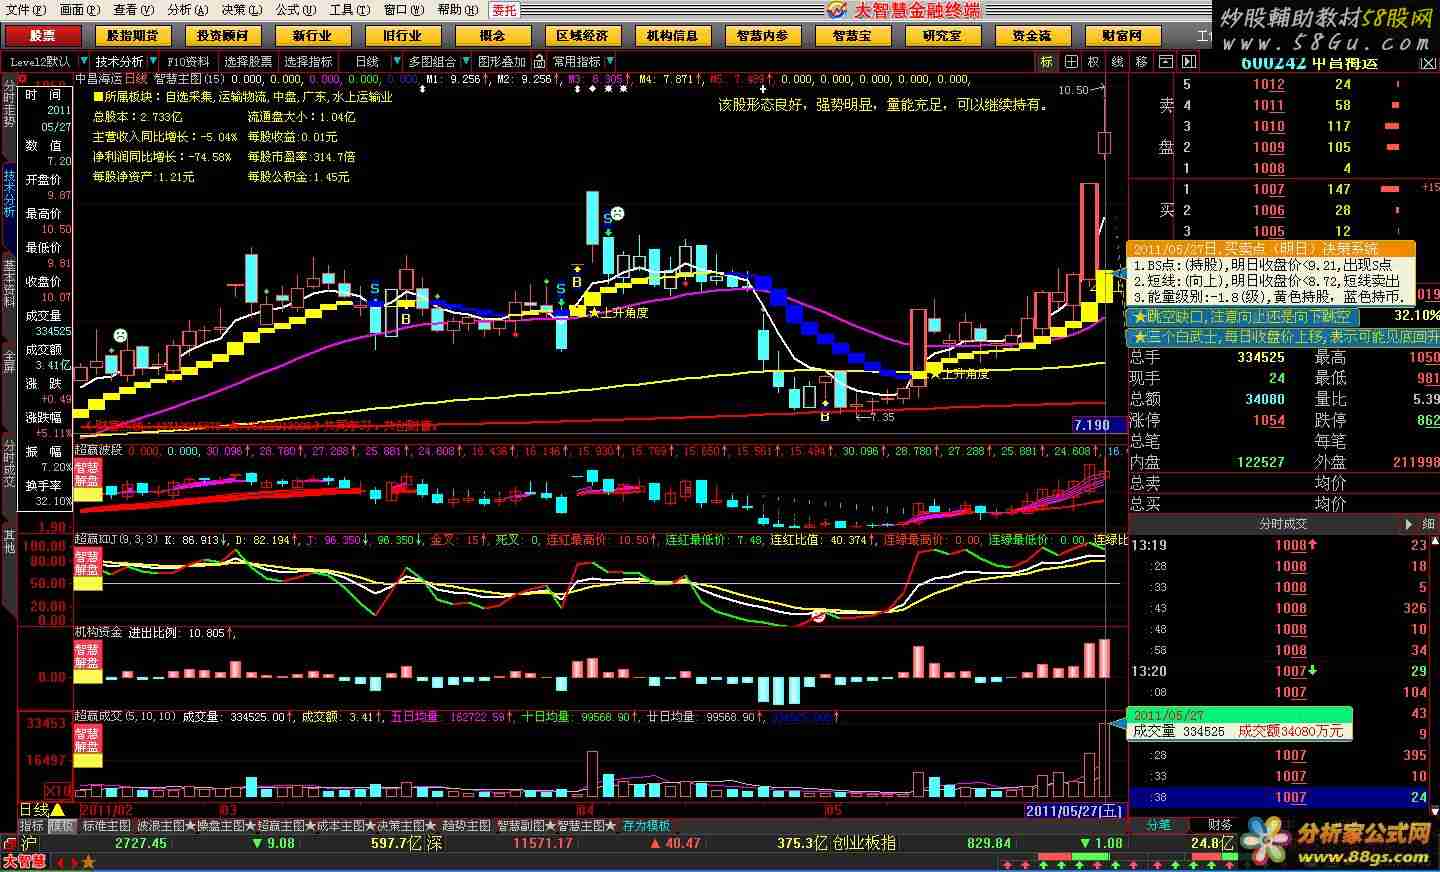
Task: Click the orange star icon in status bar
Action: (x=88, y=862)
